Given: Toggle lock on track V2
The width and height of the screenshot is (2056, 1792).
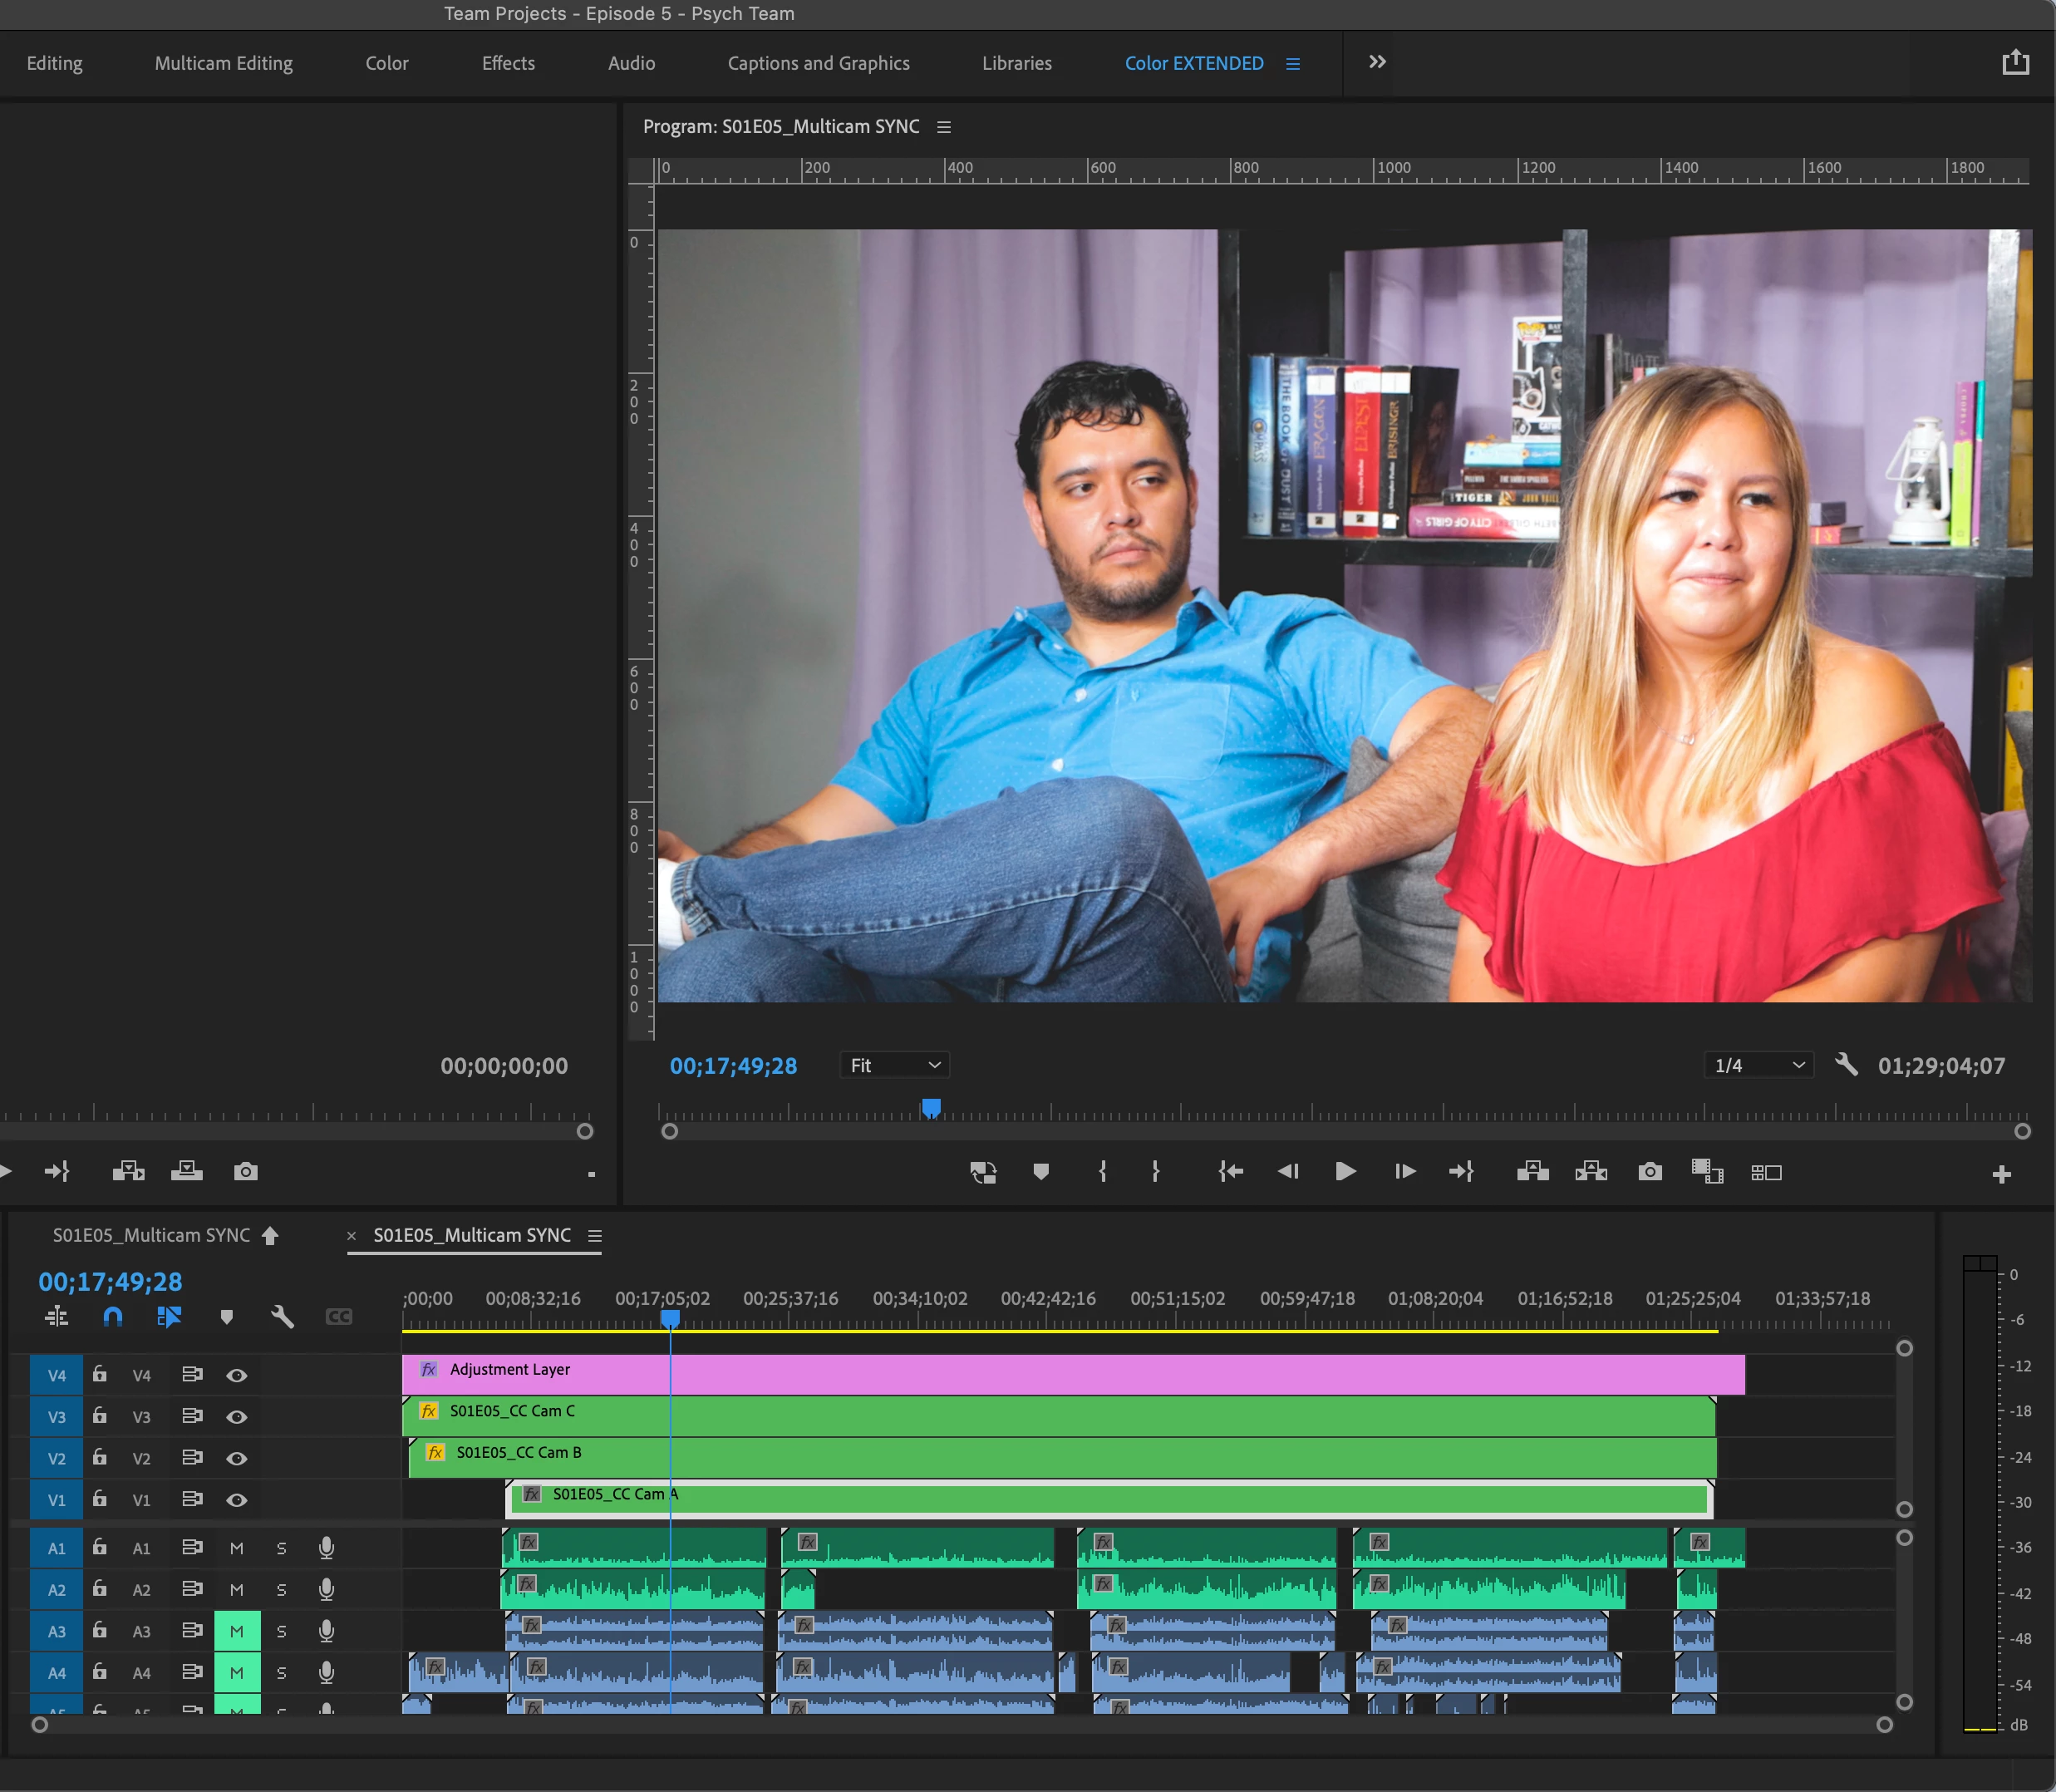Looking at the screenshot, I should click(100, 1457).
